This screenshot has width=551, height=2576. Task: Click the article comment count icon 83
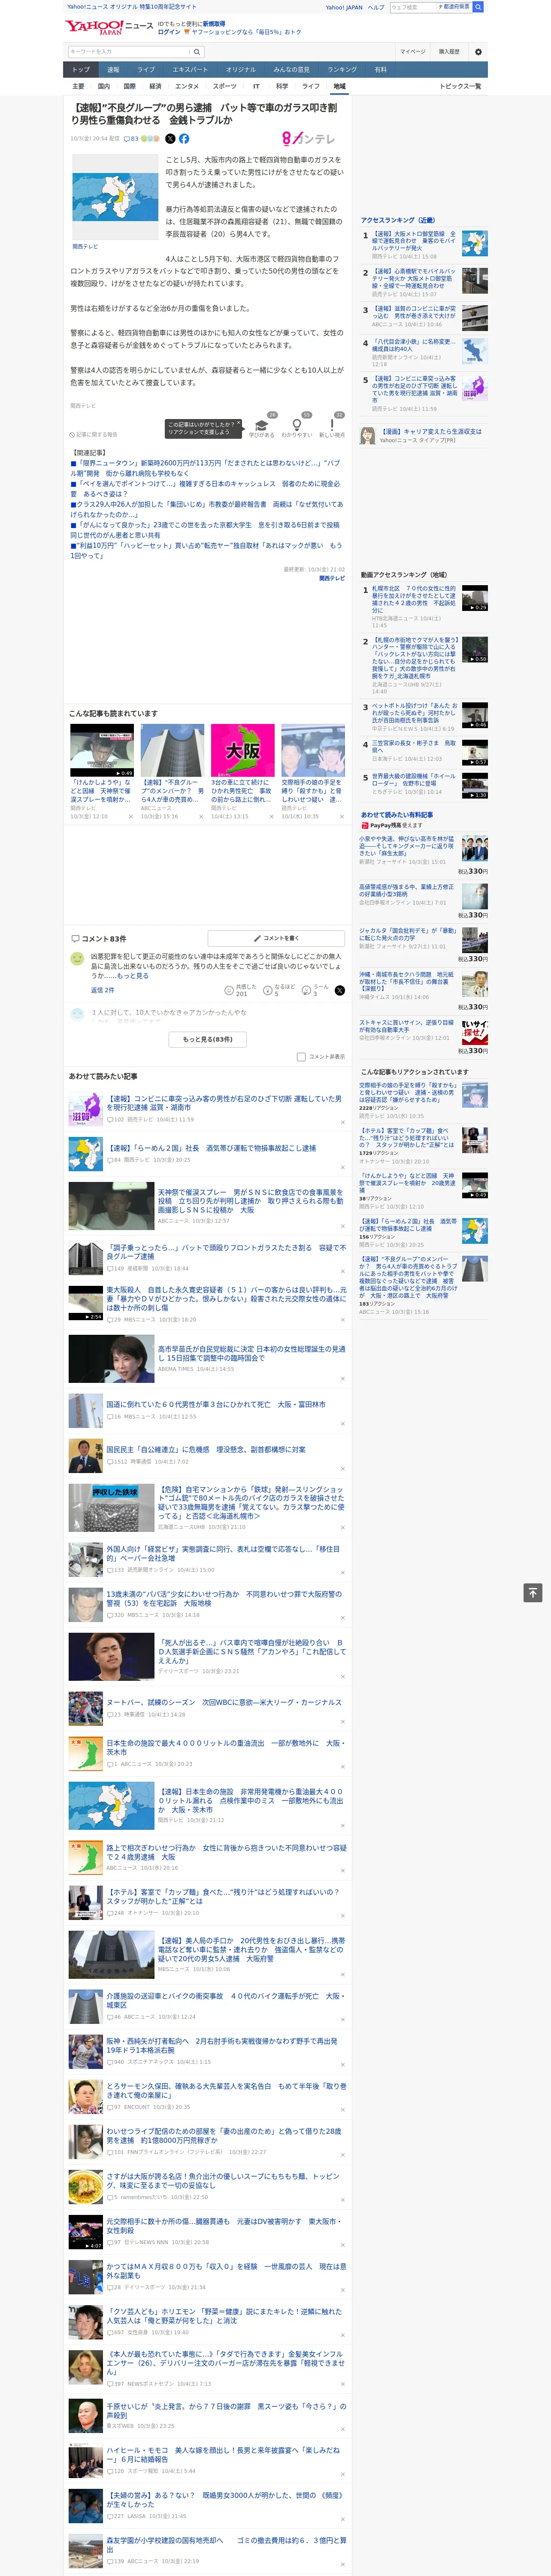tap(131, 139)
